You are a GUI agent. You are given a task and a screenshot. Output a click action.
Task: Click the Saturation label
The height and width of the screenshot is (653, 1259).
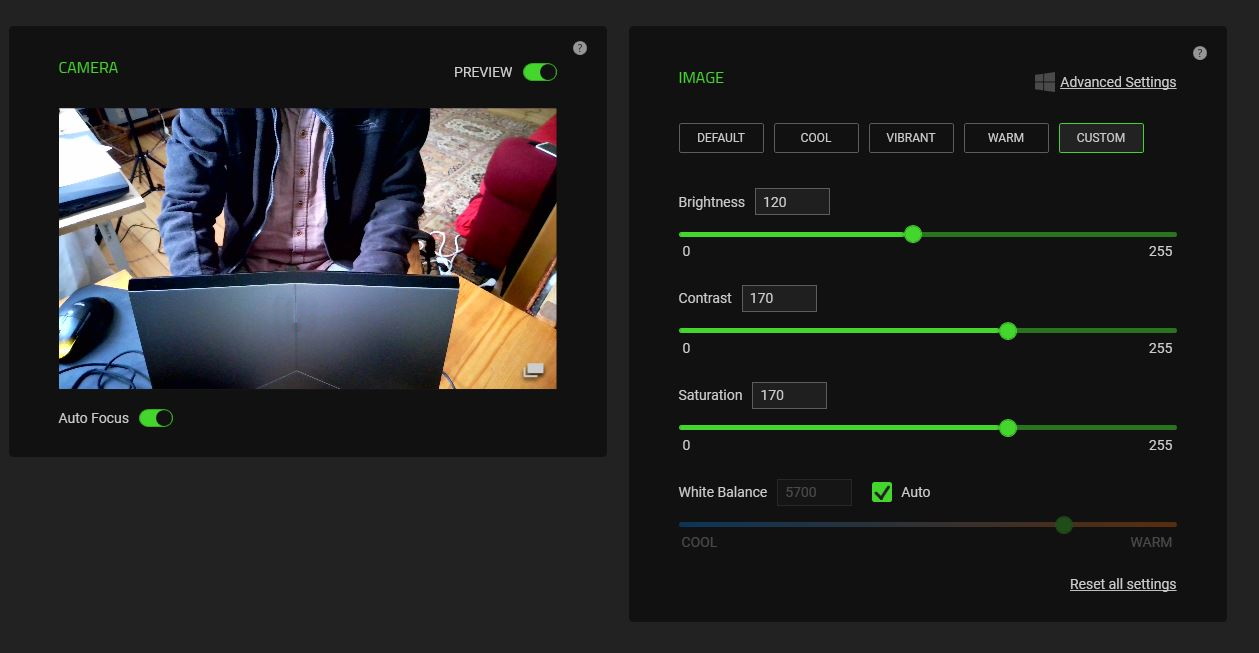710,395
